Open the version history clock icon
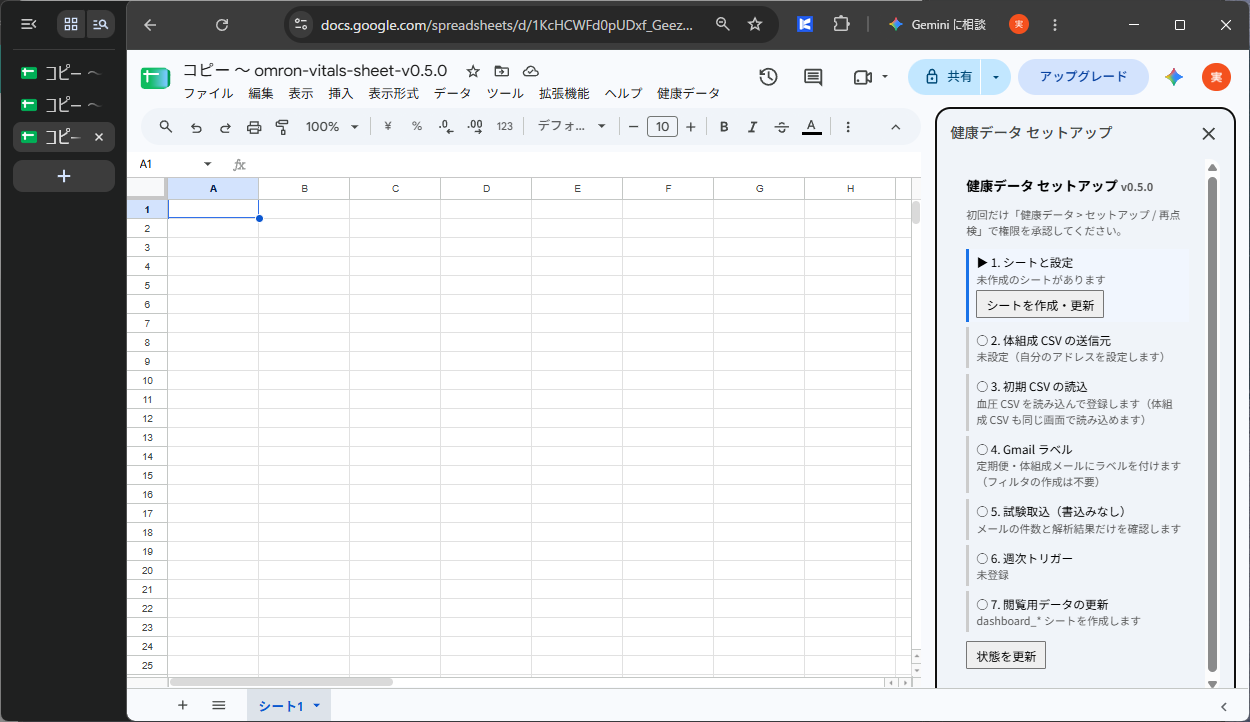1250x722 pixels. point(768,77)
